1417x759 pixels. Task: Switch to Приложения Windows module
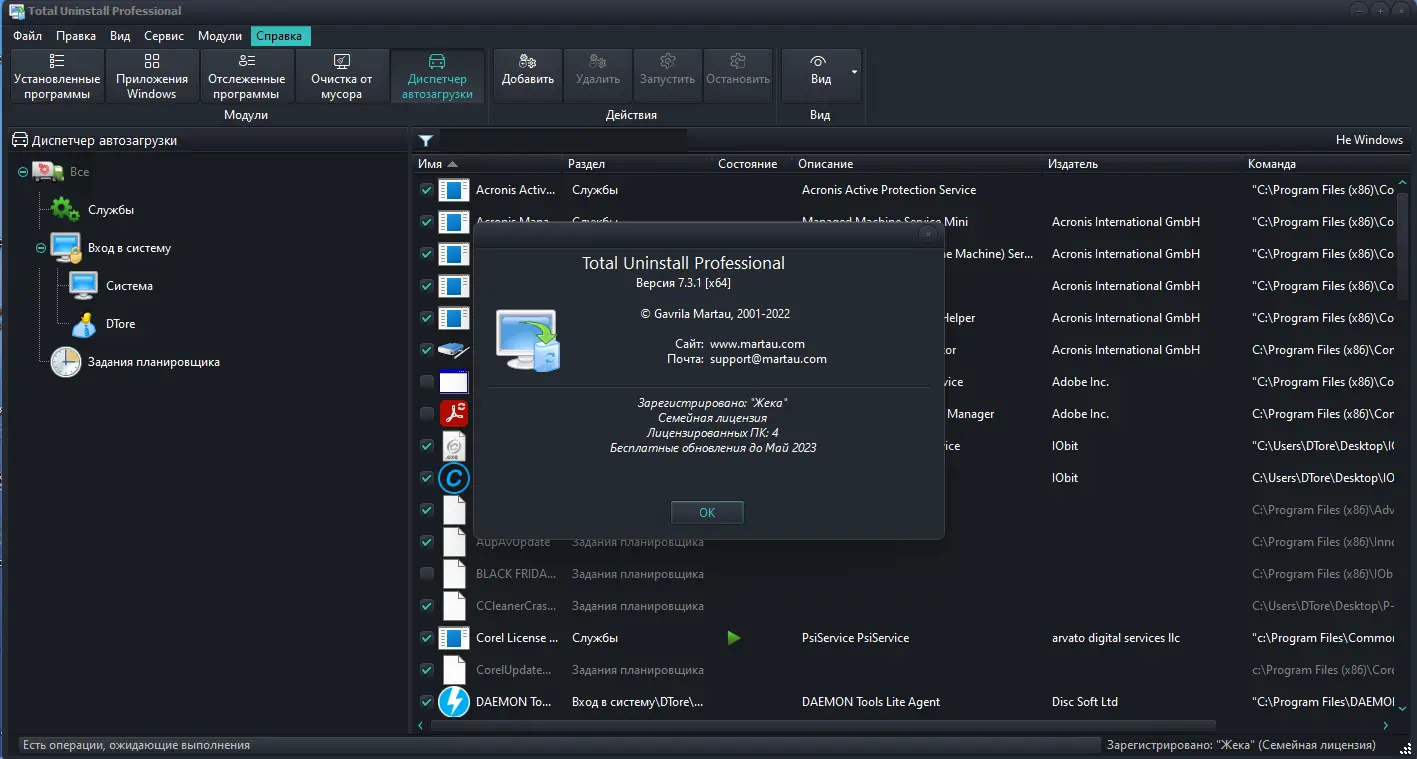[152, 76]
